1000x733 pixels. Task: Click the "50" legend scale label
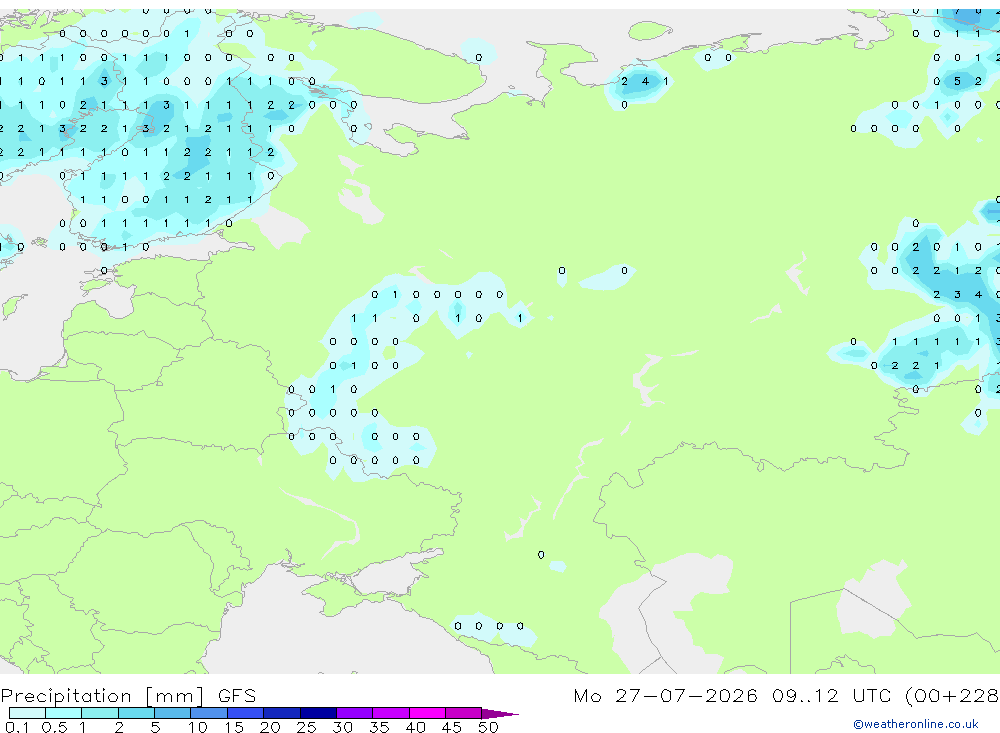488,727
